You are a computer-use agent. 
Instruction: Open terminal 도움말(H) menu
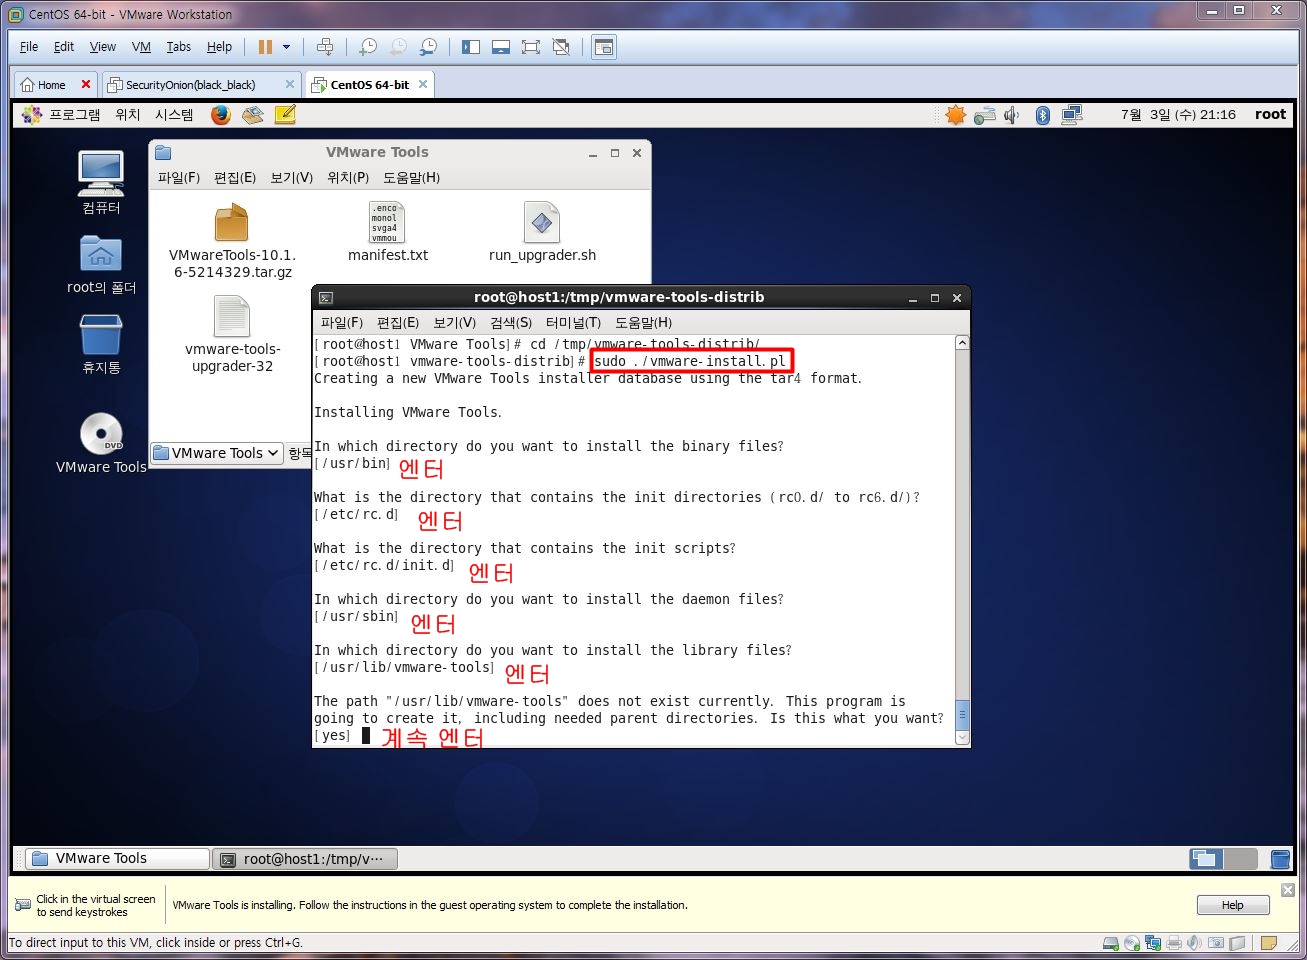click(x=643, y=323)
